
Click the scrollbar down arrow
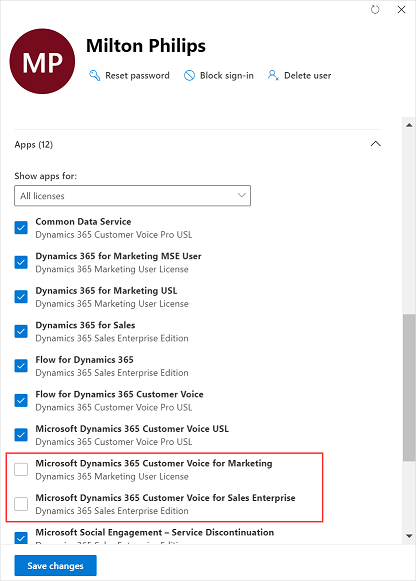tap(409, 536)
